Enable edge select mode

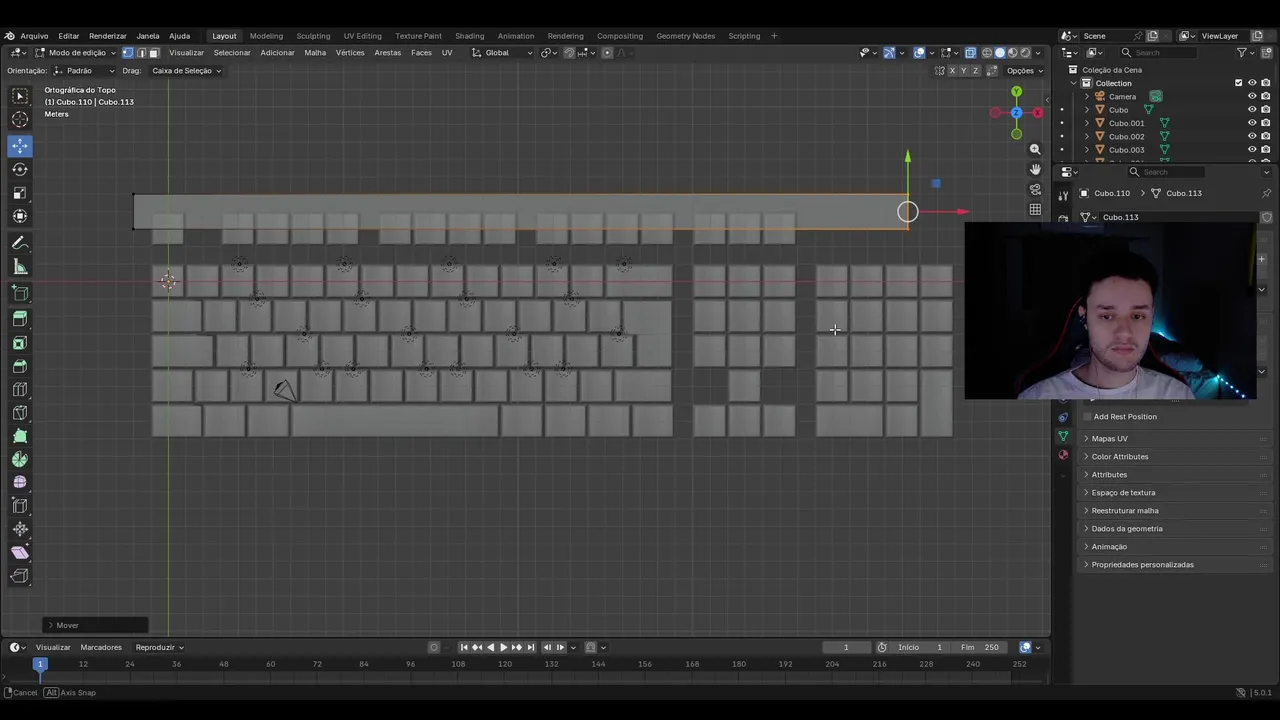(x=140, y=53)
